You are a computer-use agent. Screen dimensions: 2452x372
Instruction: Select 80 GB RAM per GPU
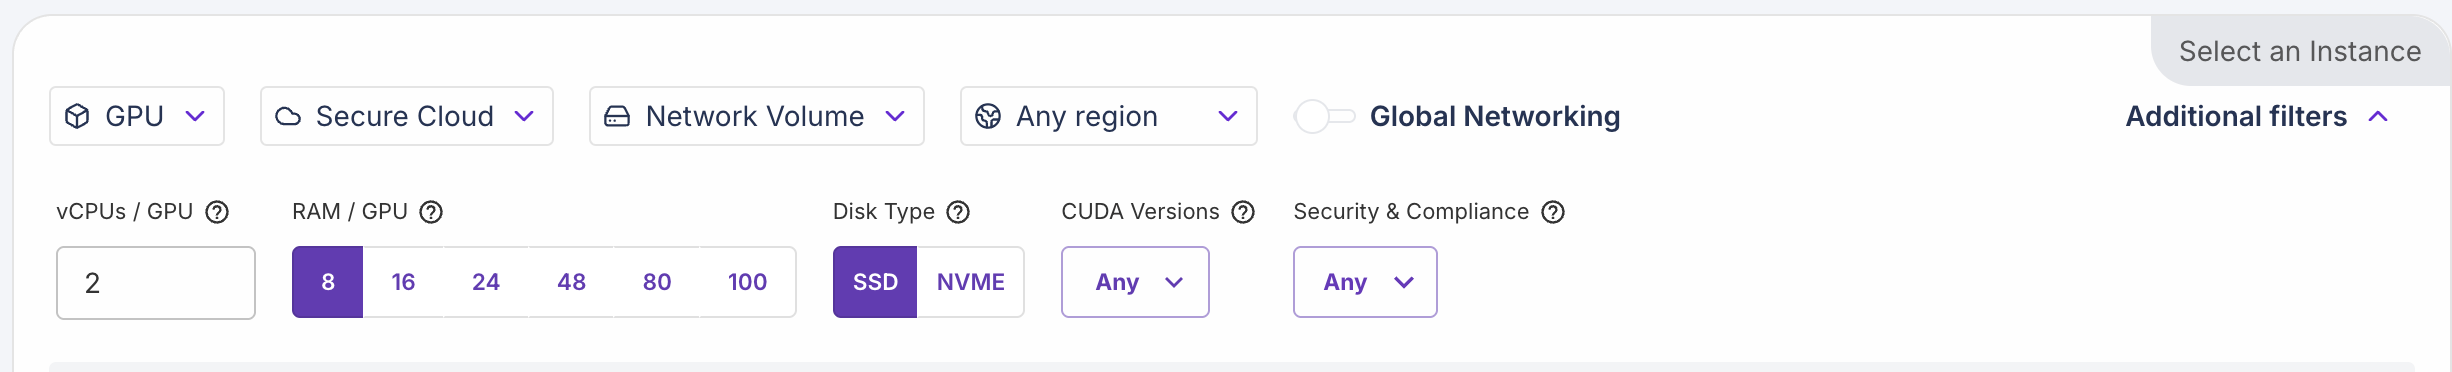click(x=657, y=282)
